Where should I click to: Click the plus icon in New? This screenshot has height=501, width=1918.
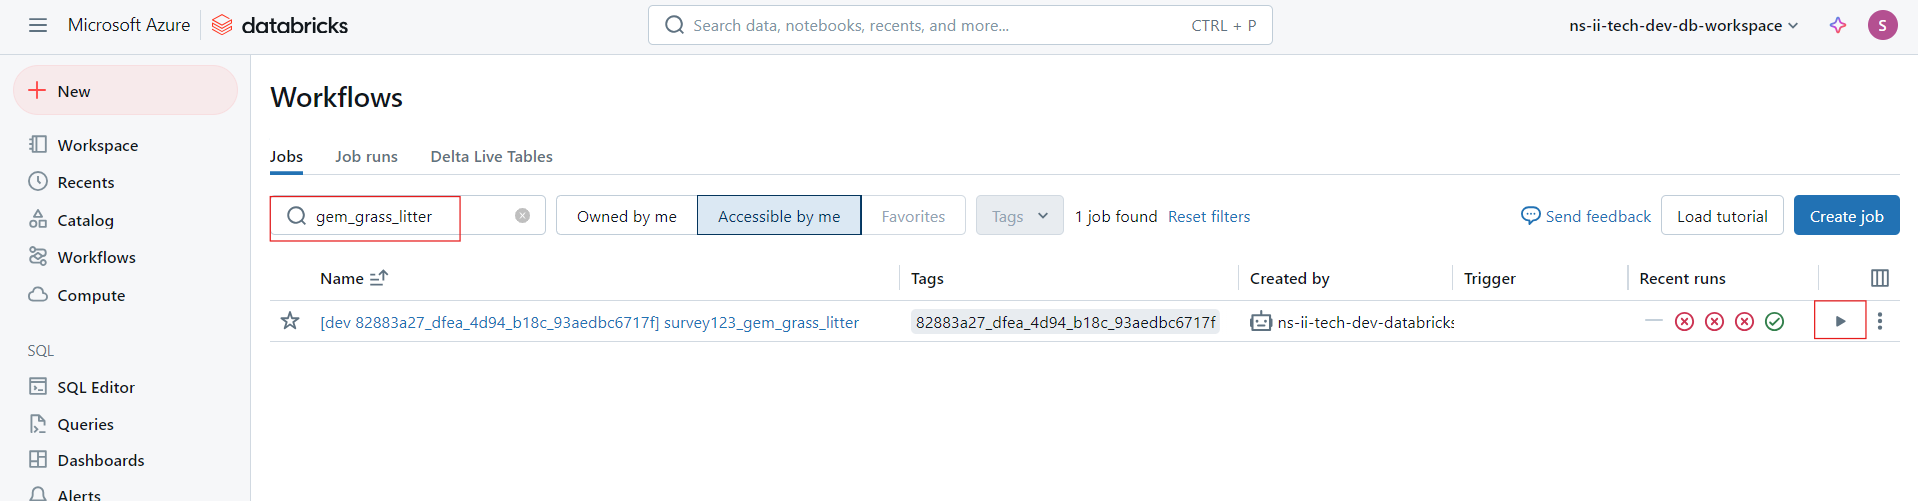pos(37,91)
